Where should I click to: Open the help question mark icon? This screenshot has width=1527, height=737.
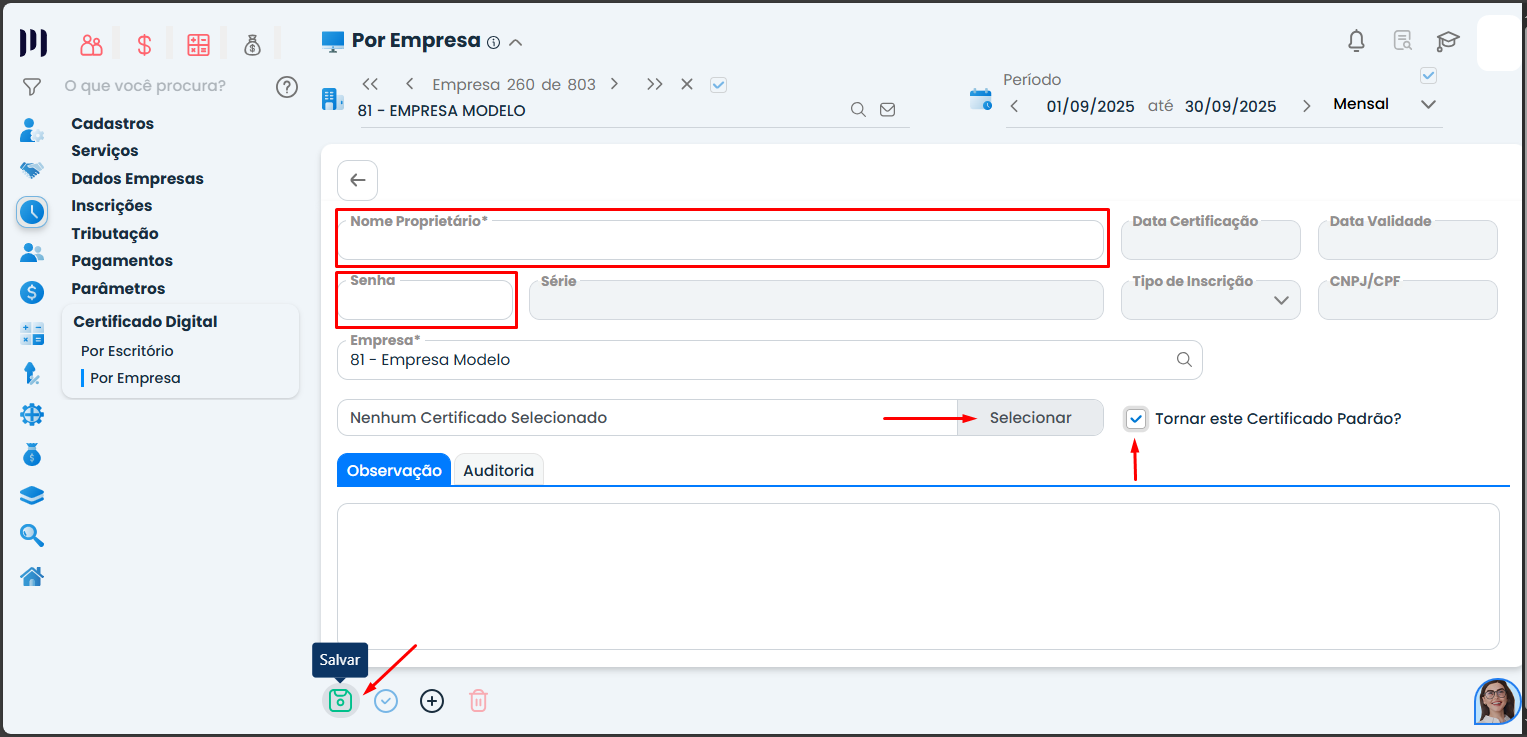click(x=287, y=87)
